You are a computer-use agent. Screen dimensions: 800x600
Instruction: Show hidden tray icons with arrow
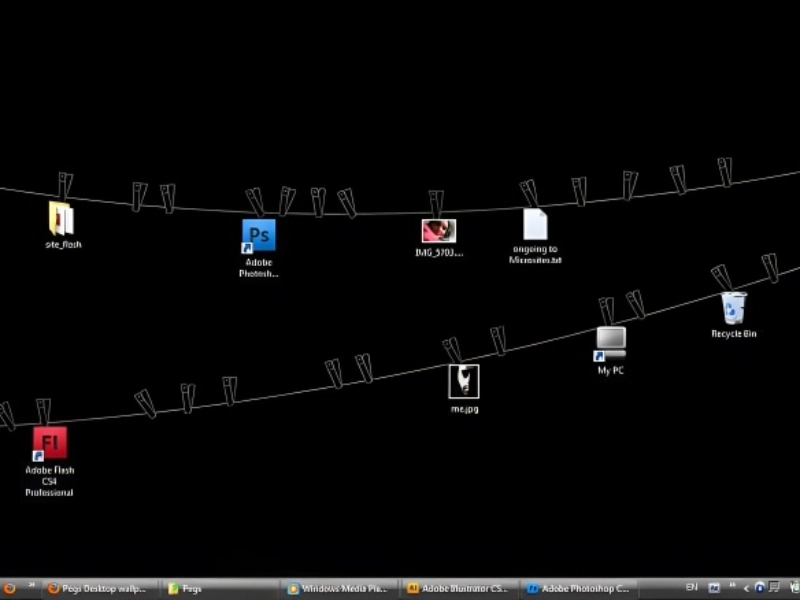(x=746, y=588)
